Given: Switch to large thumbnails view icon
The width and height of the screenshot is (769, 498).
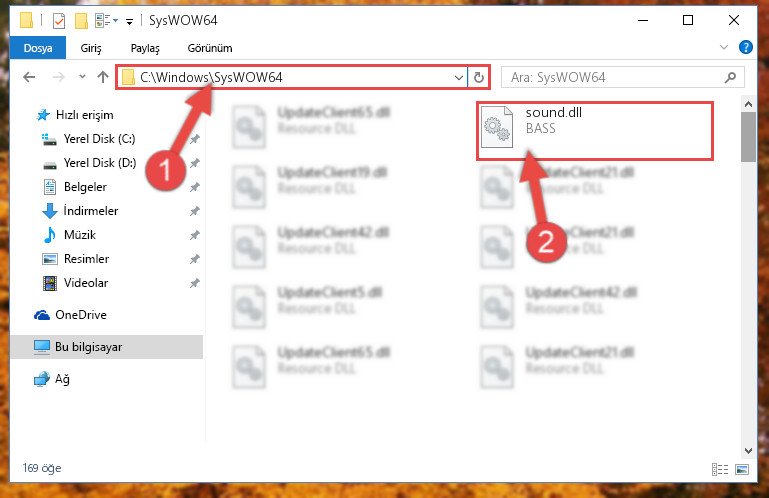Looking at the screenshot, I should [742, 470].
